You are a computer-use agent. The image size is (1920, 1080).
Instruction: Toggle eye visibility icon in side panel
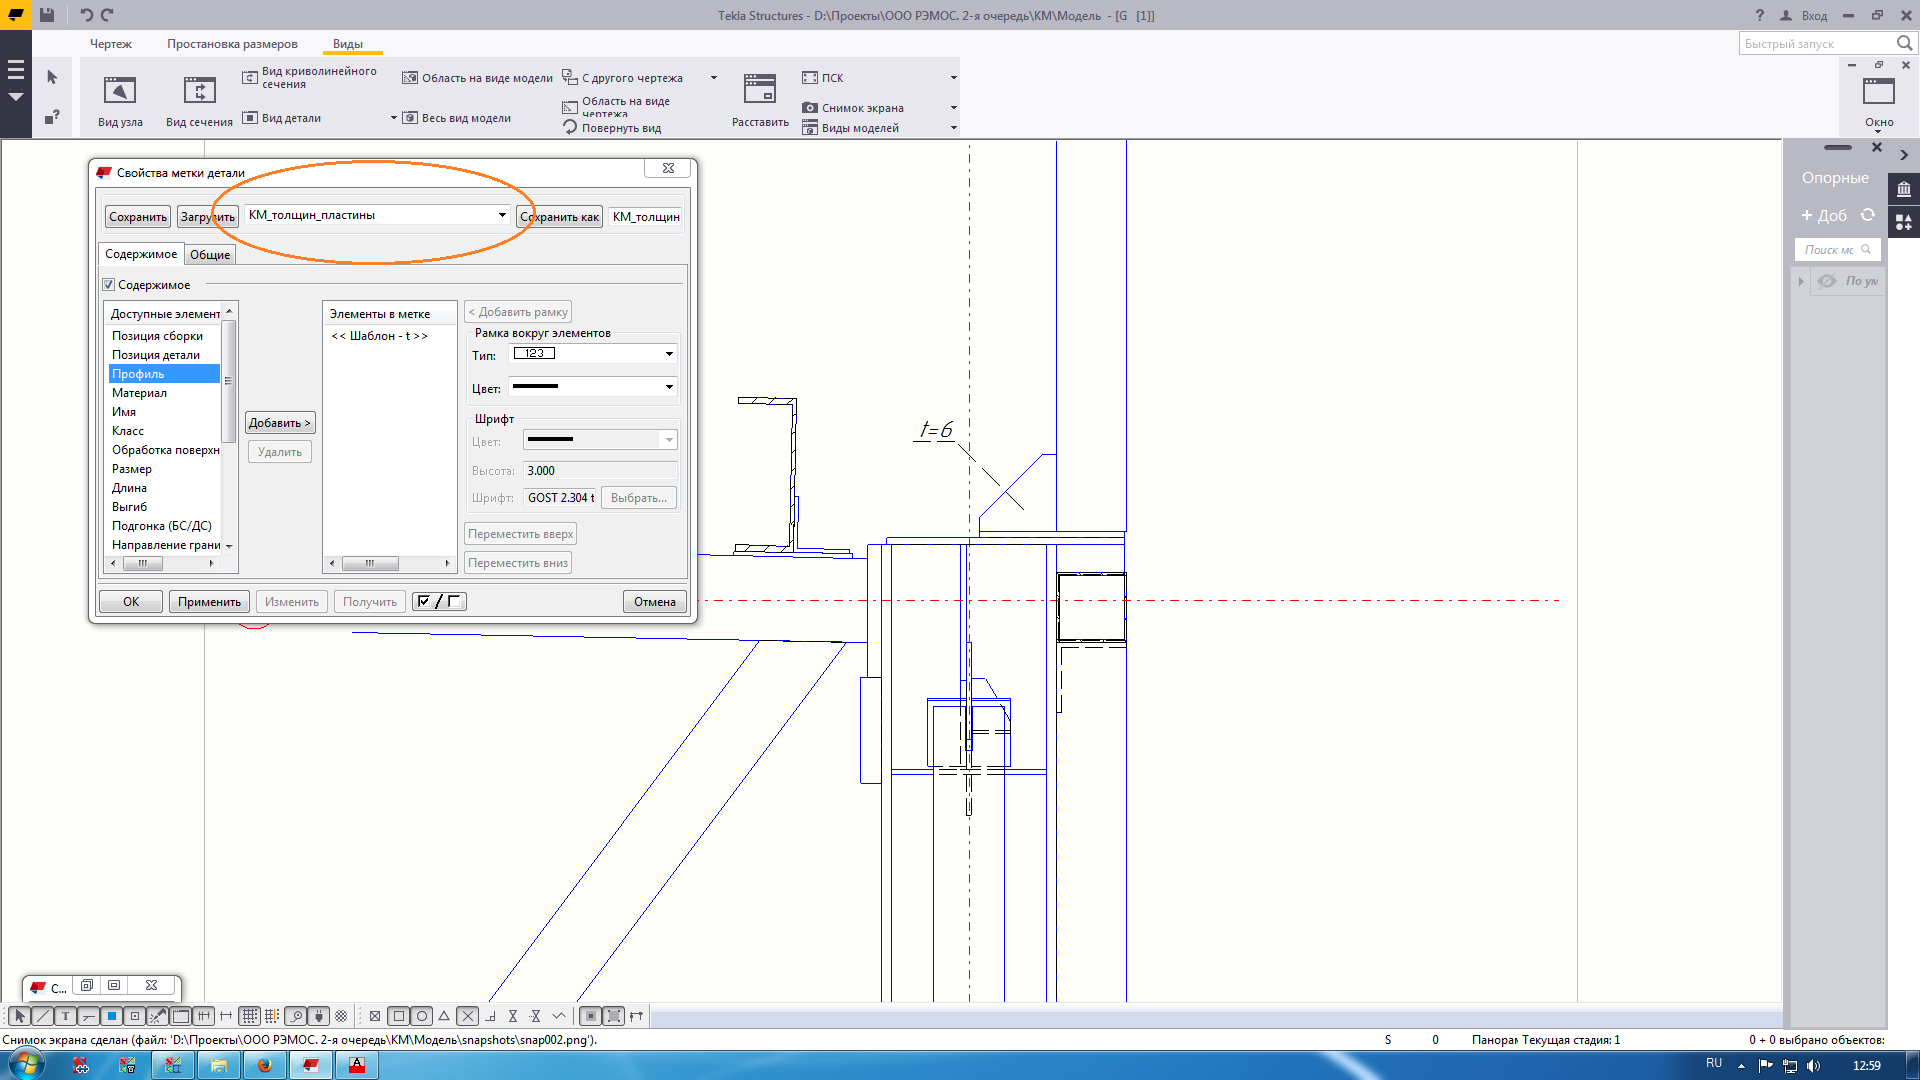click(x=1827, y=281)
